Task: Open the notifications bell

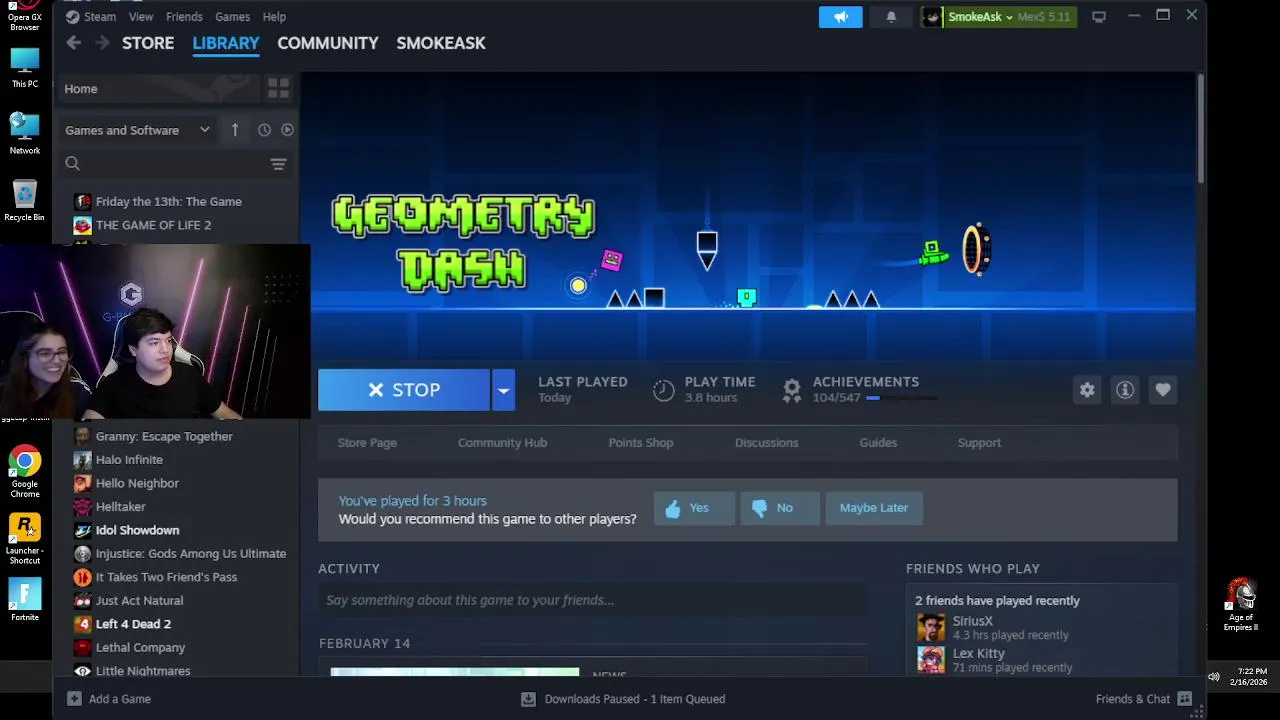Action: coord(891,17)
